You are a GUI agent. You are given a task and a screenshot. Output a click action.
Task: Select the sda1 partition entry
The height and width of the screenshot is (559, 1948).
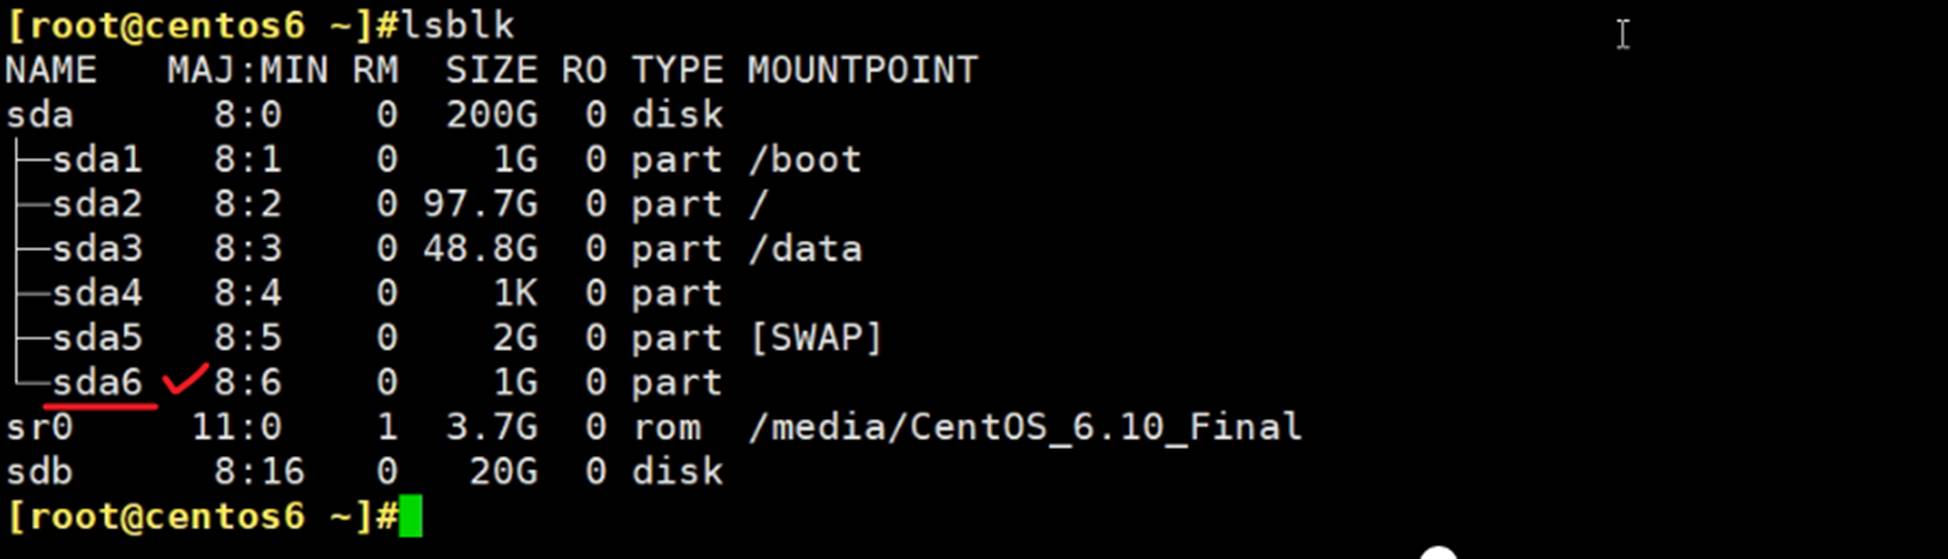click(x=97, y=160)
